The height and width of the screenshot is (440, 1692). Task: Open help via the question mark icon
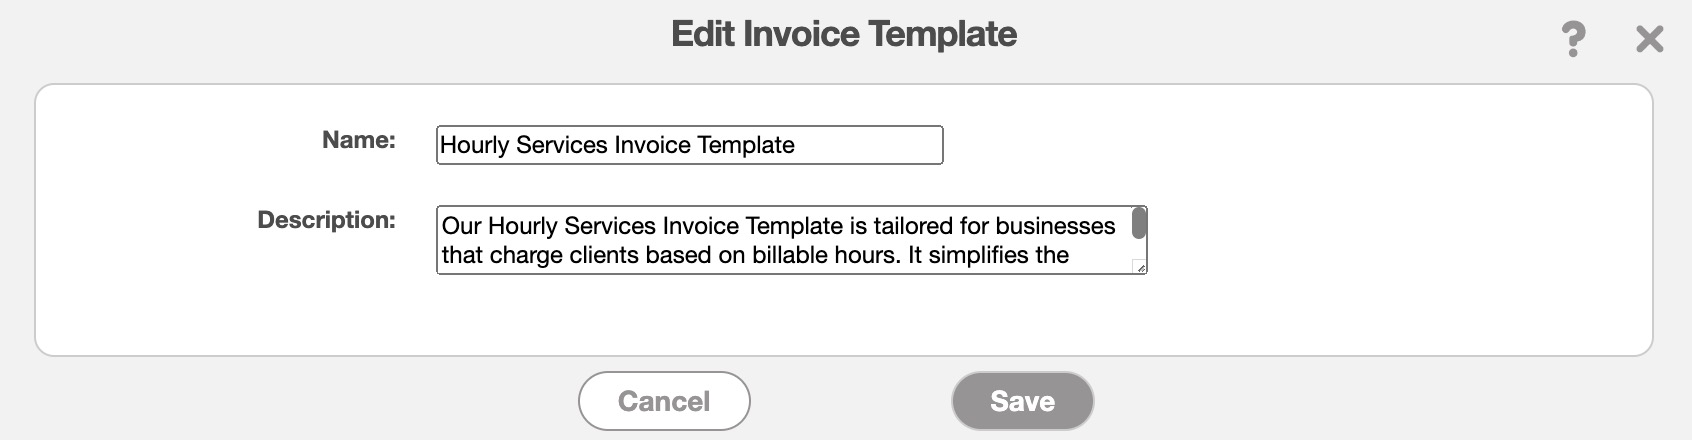[x=1573, y=40]
